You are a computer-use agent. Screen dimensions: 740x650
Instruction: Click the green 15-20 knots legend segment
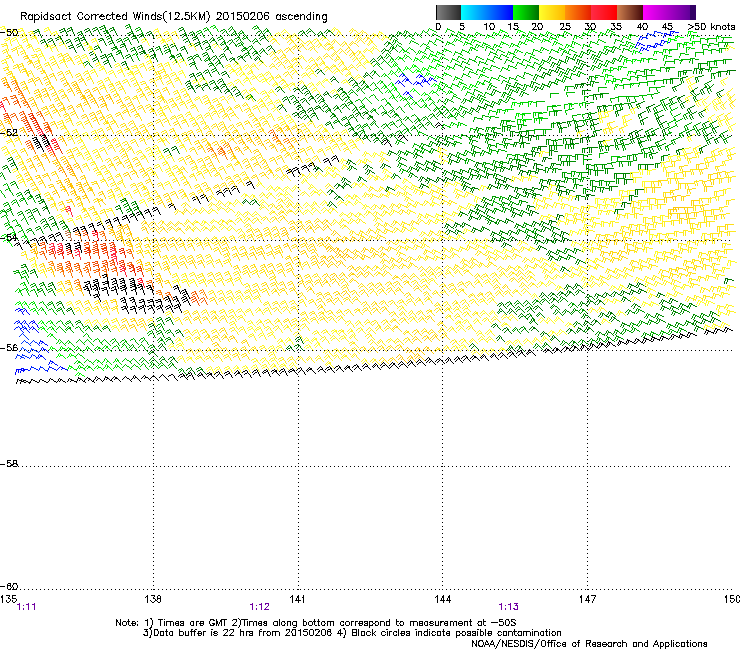click(526, 12)
